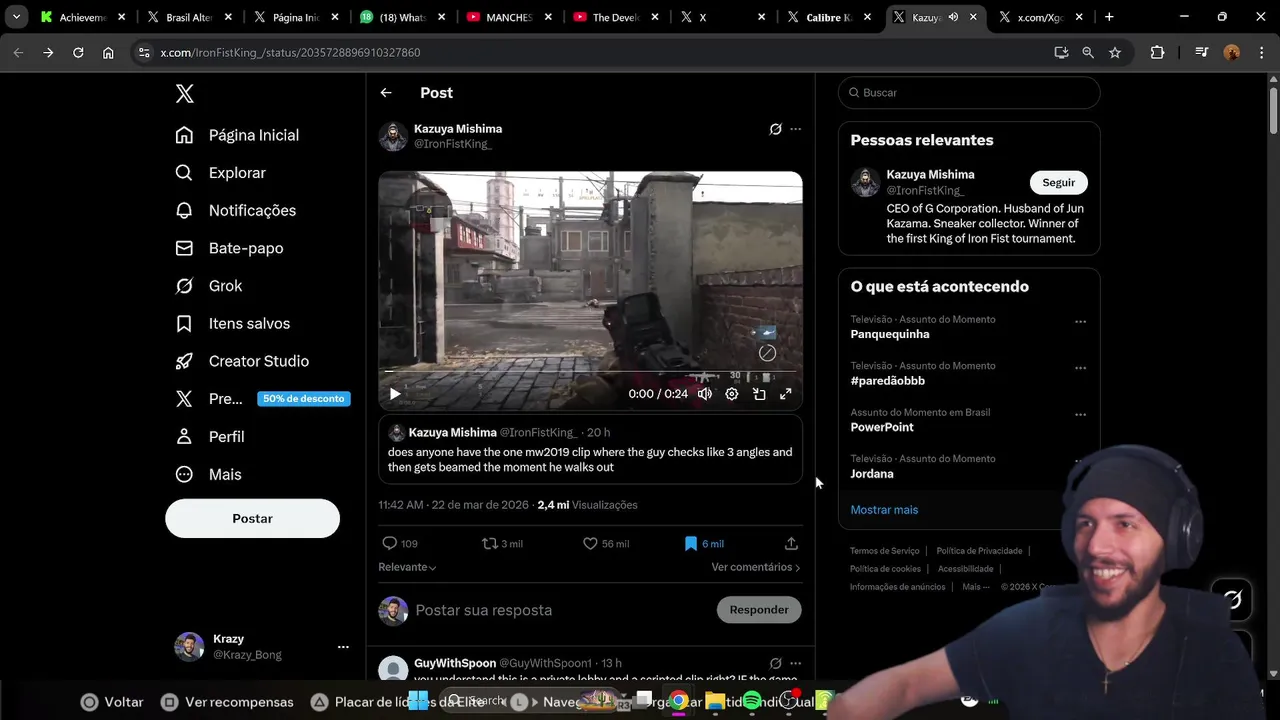Open File Explorer from the taskbar
Screen dimensions: 1280x720
pos(716,701)
